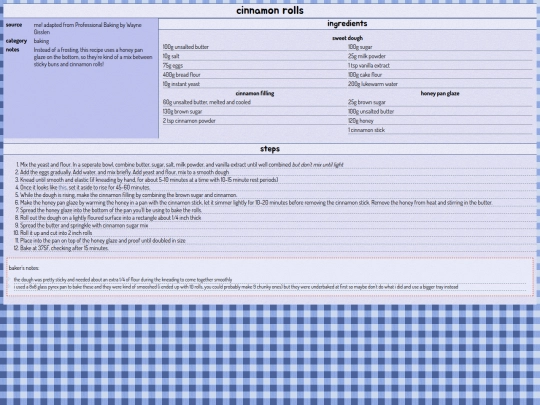The width and height of the screenshot is (540, 405).
Task: Select the "120g honey" ingredient
Action: click(x=361, y=121)
